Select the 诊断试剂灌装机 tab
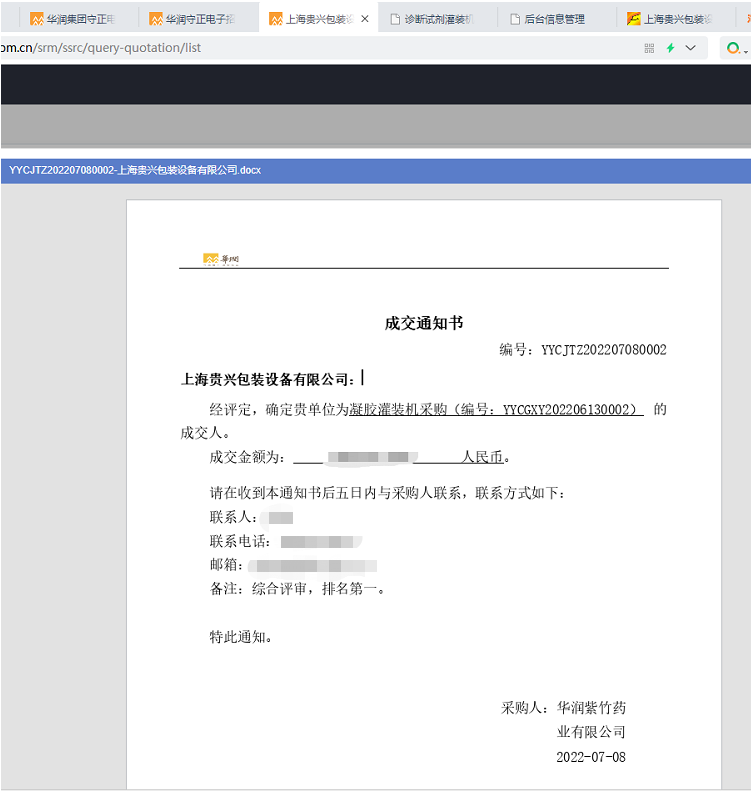The height and width of the screenshot is (791, 751). coord(438,19)
